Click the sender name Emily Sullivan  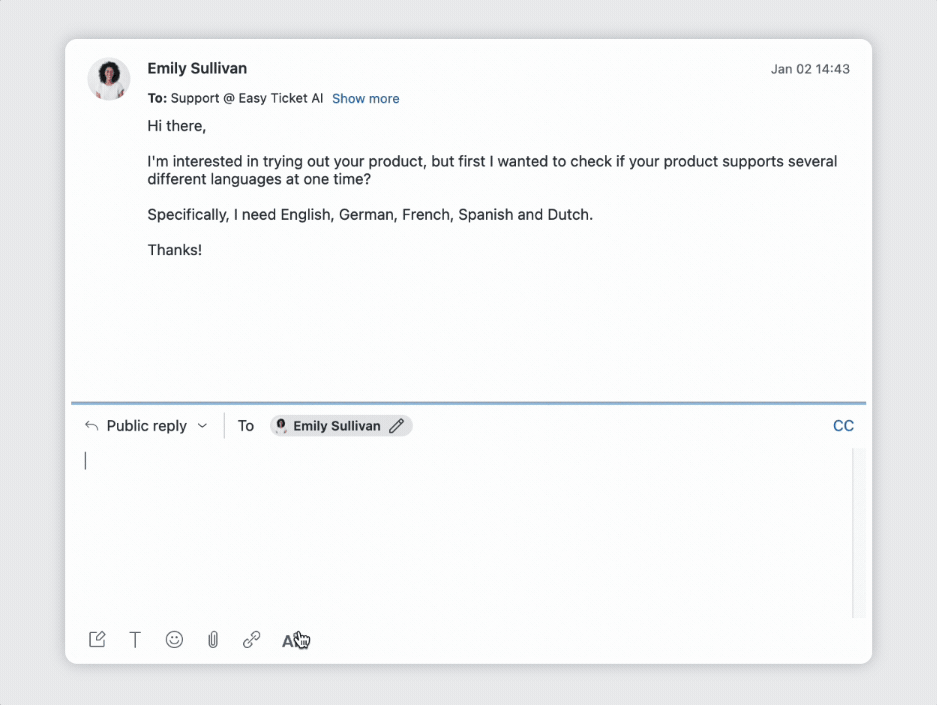click(197, 68)
